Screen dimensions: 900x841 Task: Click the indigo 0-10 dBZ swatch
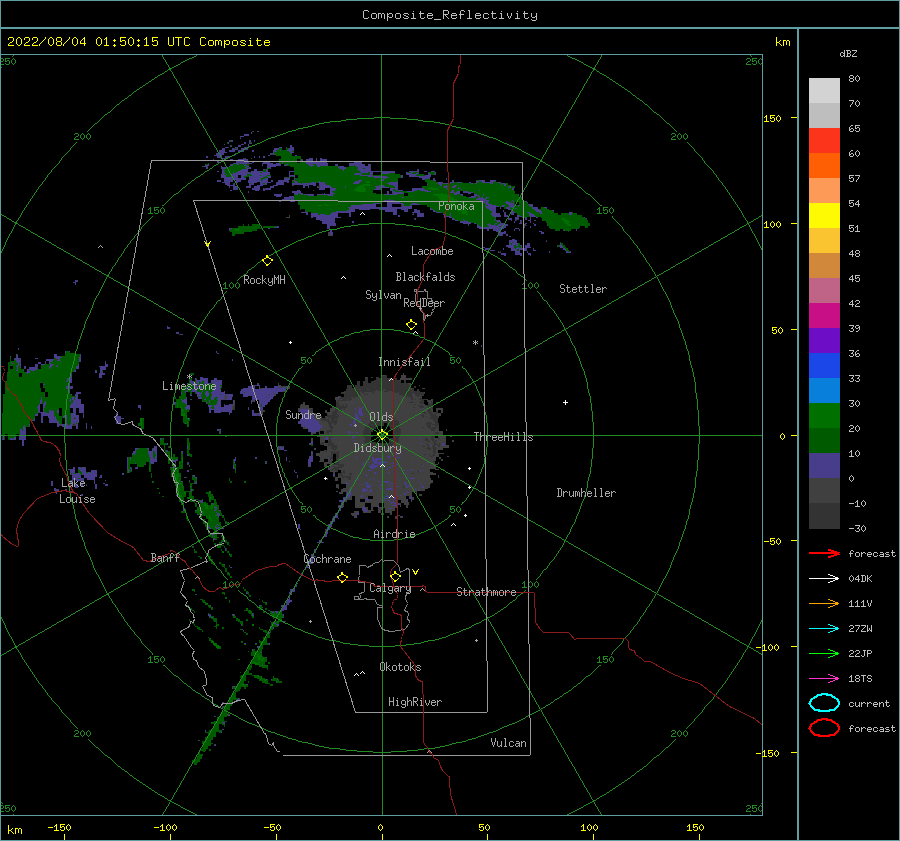click(824, 465)
